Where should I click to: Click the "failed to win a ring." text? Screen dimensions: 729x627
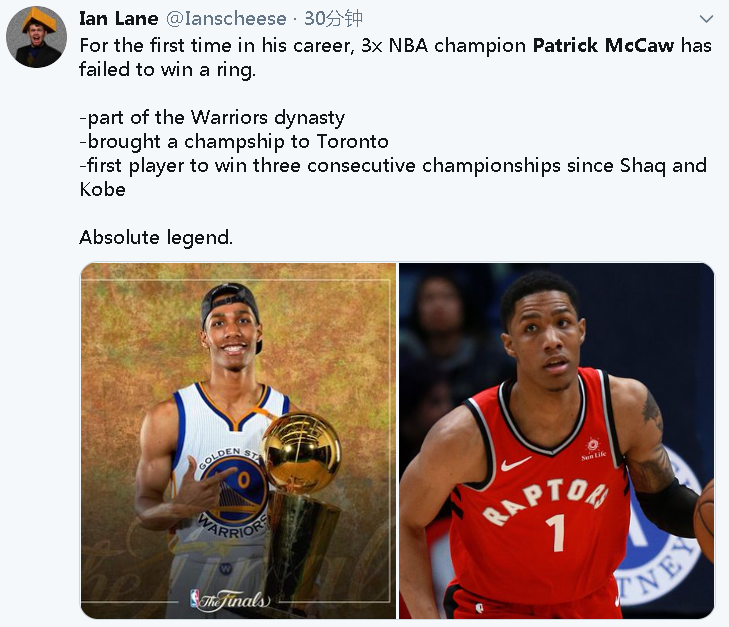167,70
